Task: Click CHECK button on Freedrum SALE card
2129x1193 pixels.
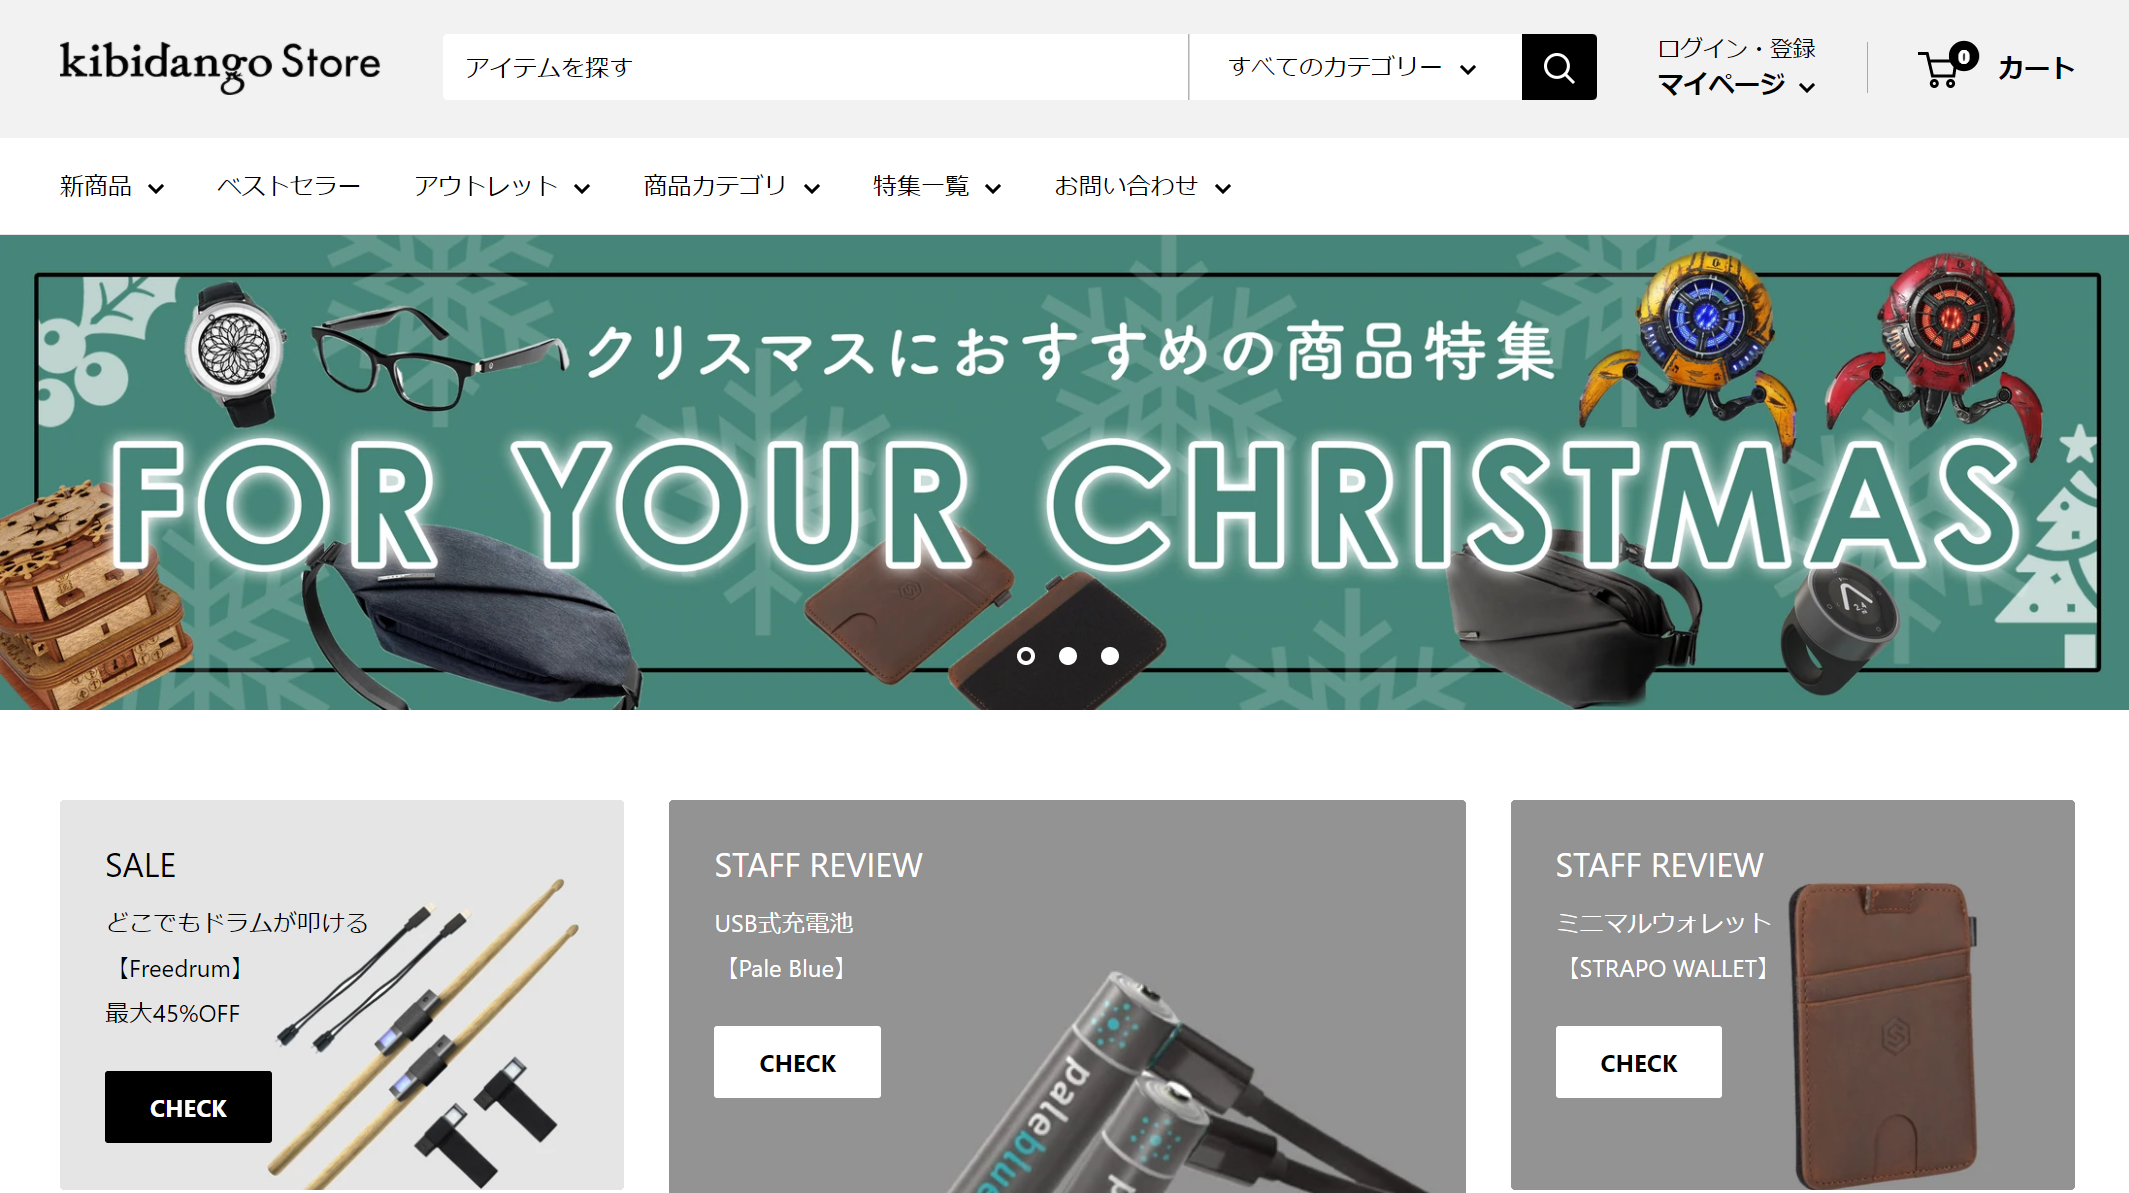Action: pyautogui.click(x=188, y=1107)
